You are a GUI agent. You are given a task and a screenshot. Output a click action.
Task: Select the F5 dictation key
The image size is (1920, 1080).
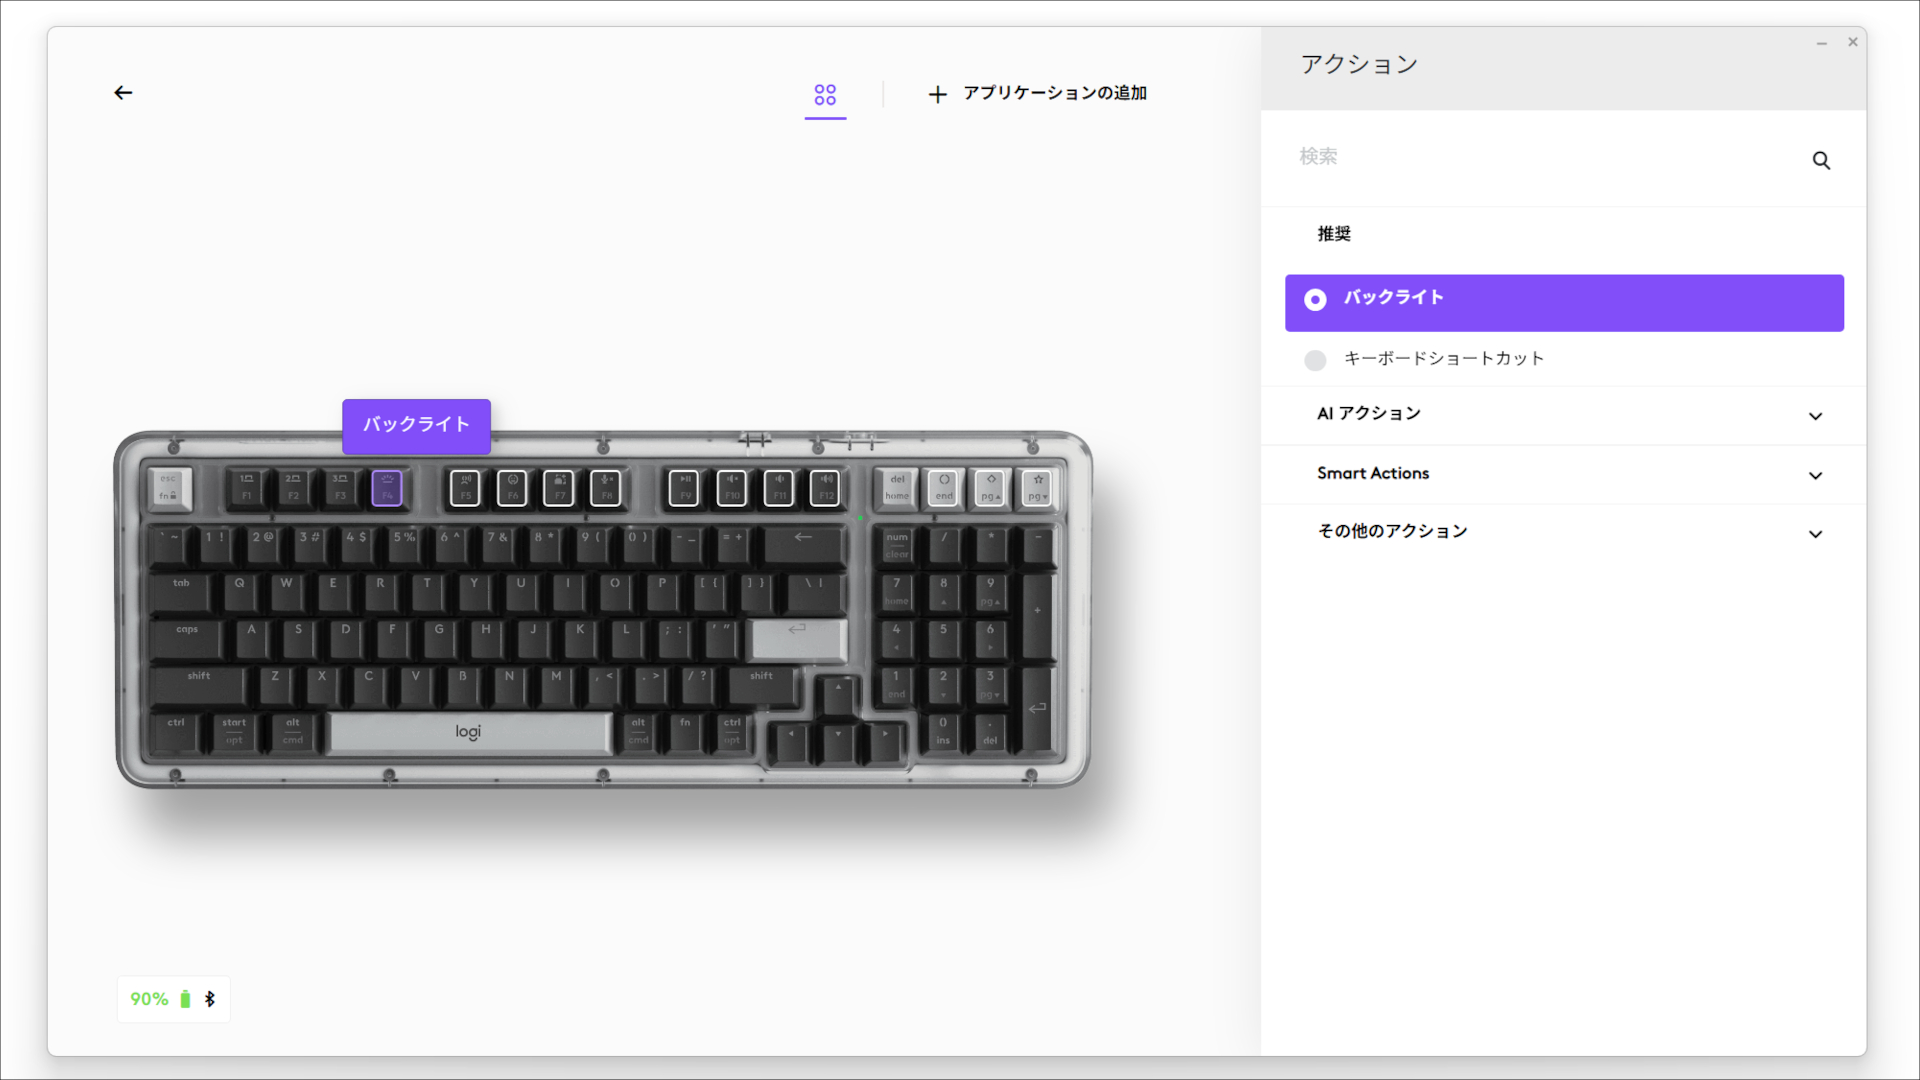click(x=465, y=488)
